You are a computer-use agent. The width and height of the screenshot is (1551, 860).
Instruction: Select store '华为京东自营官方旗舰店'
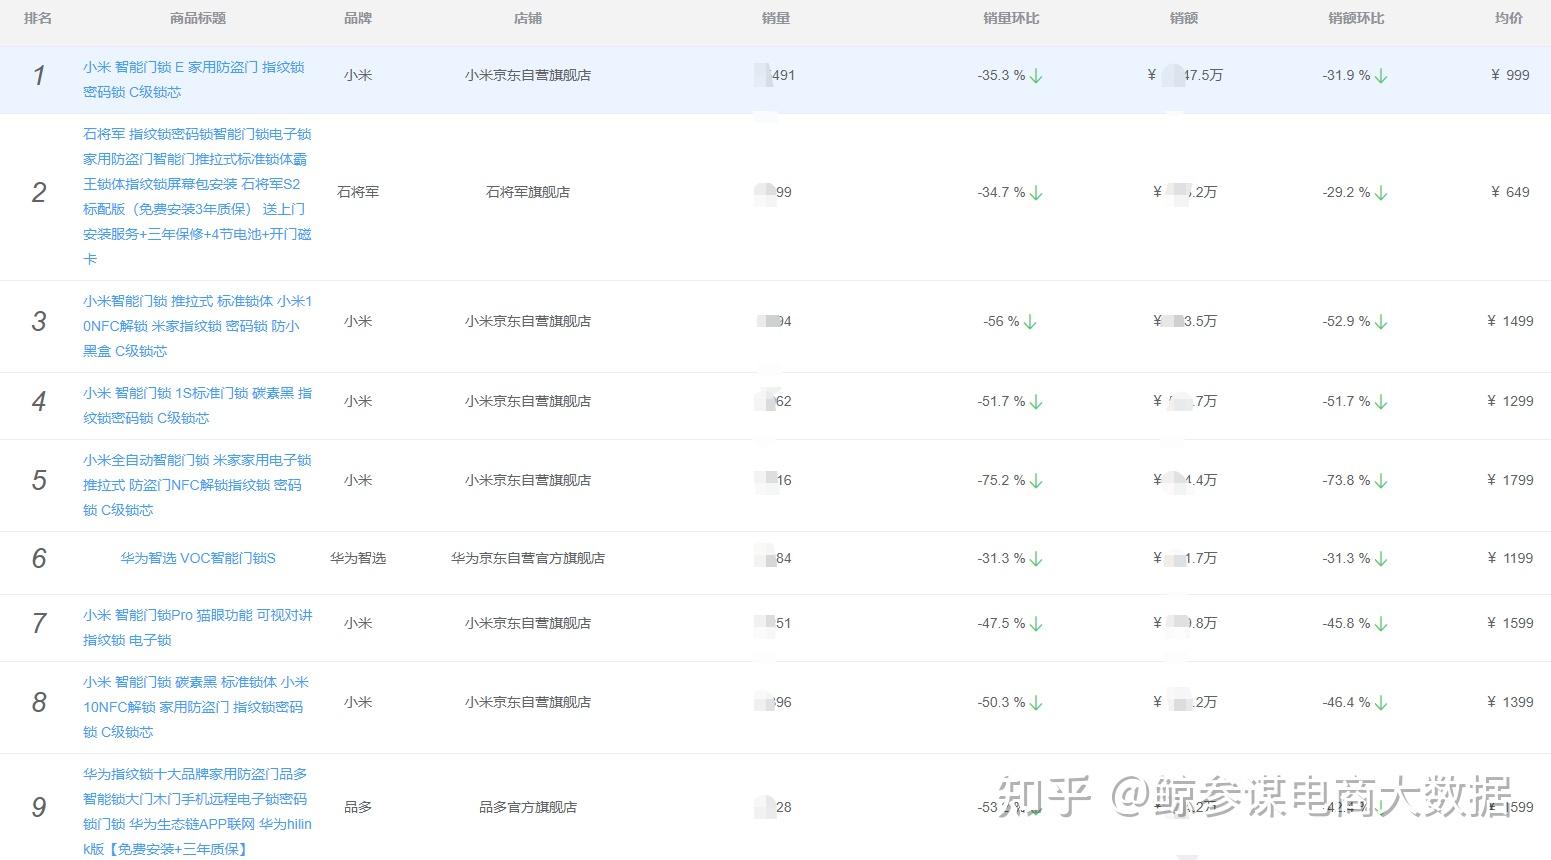tap(528, 558)
